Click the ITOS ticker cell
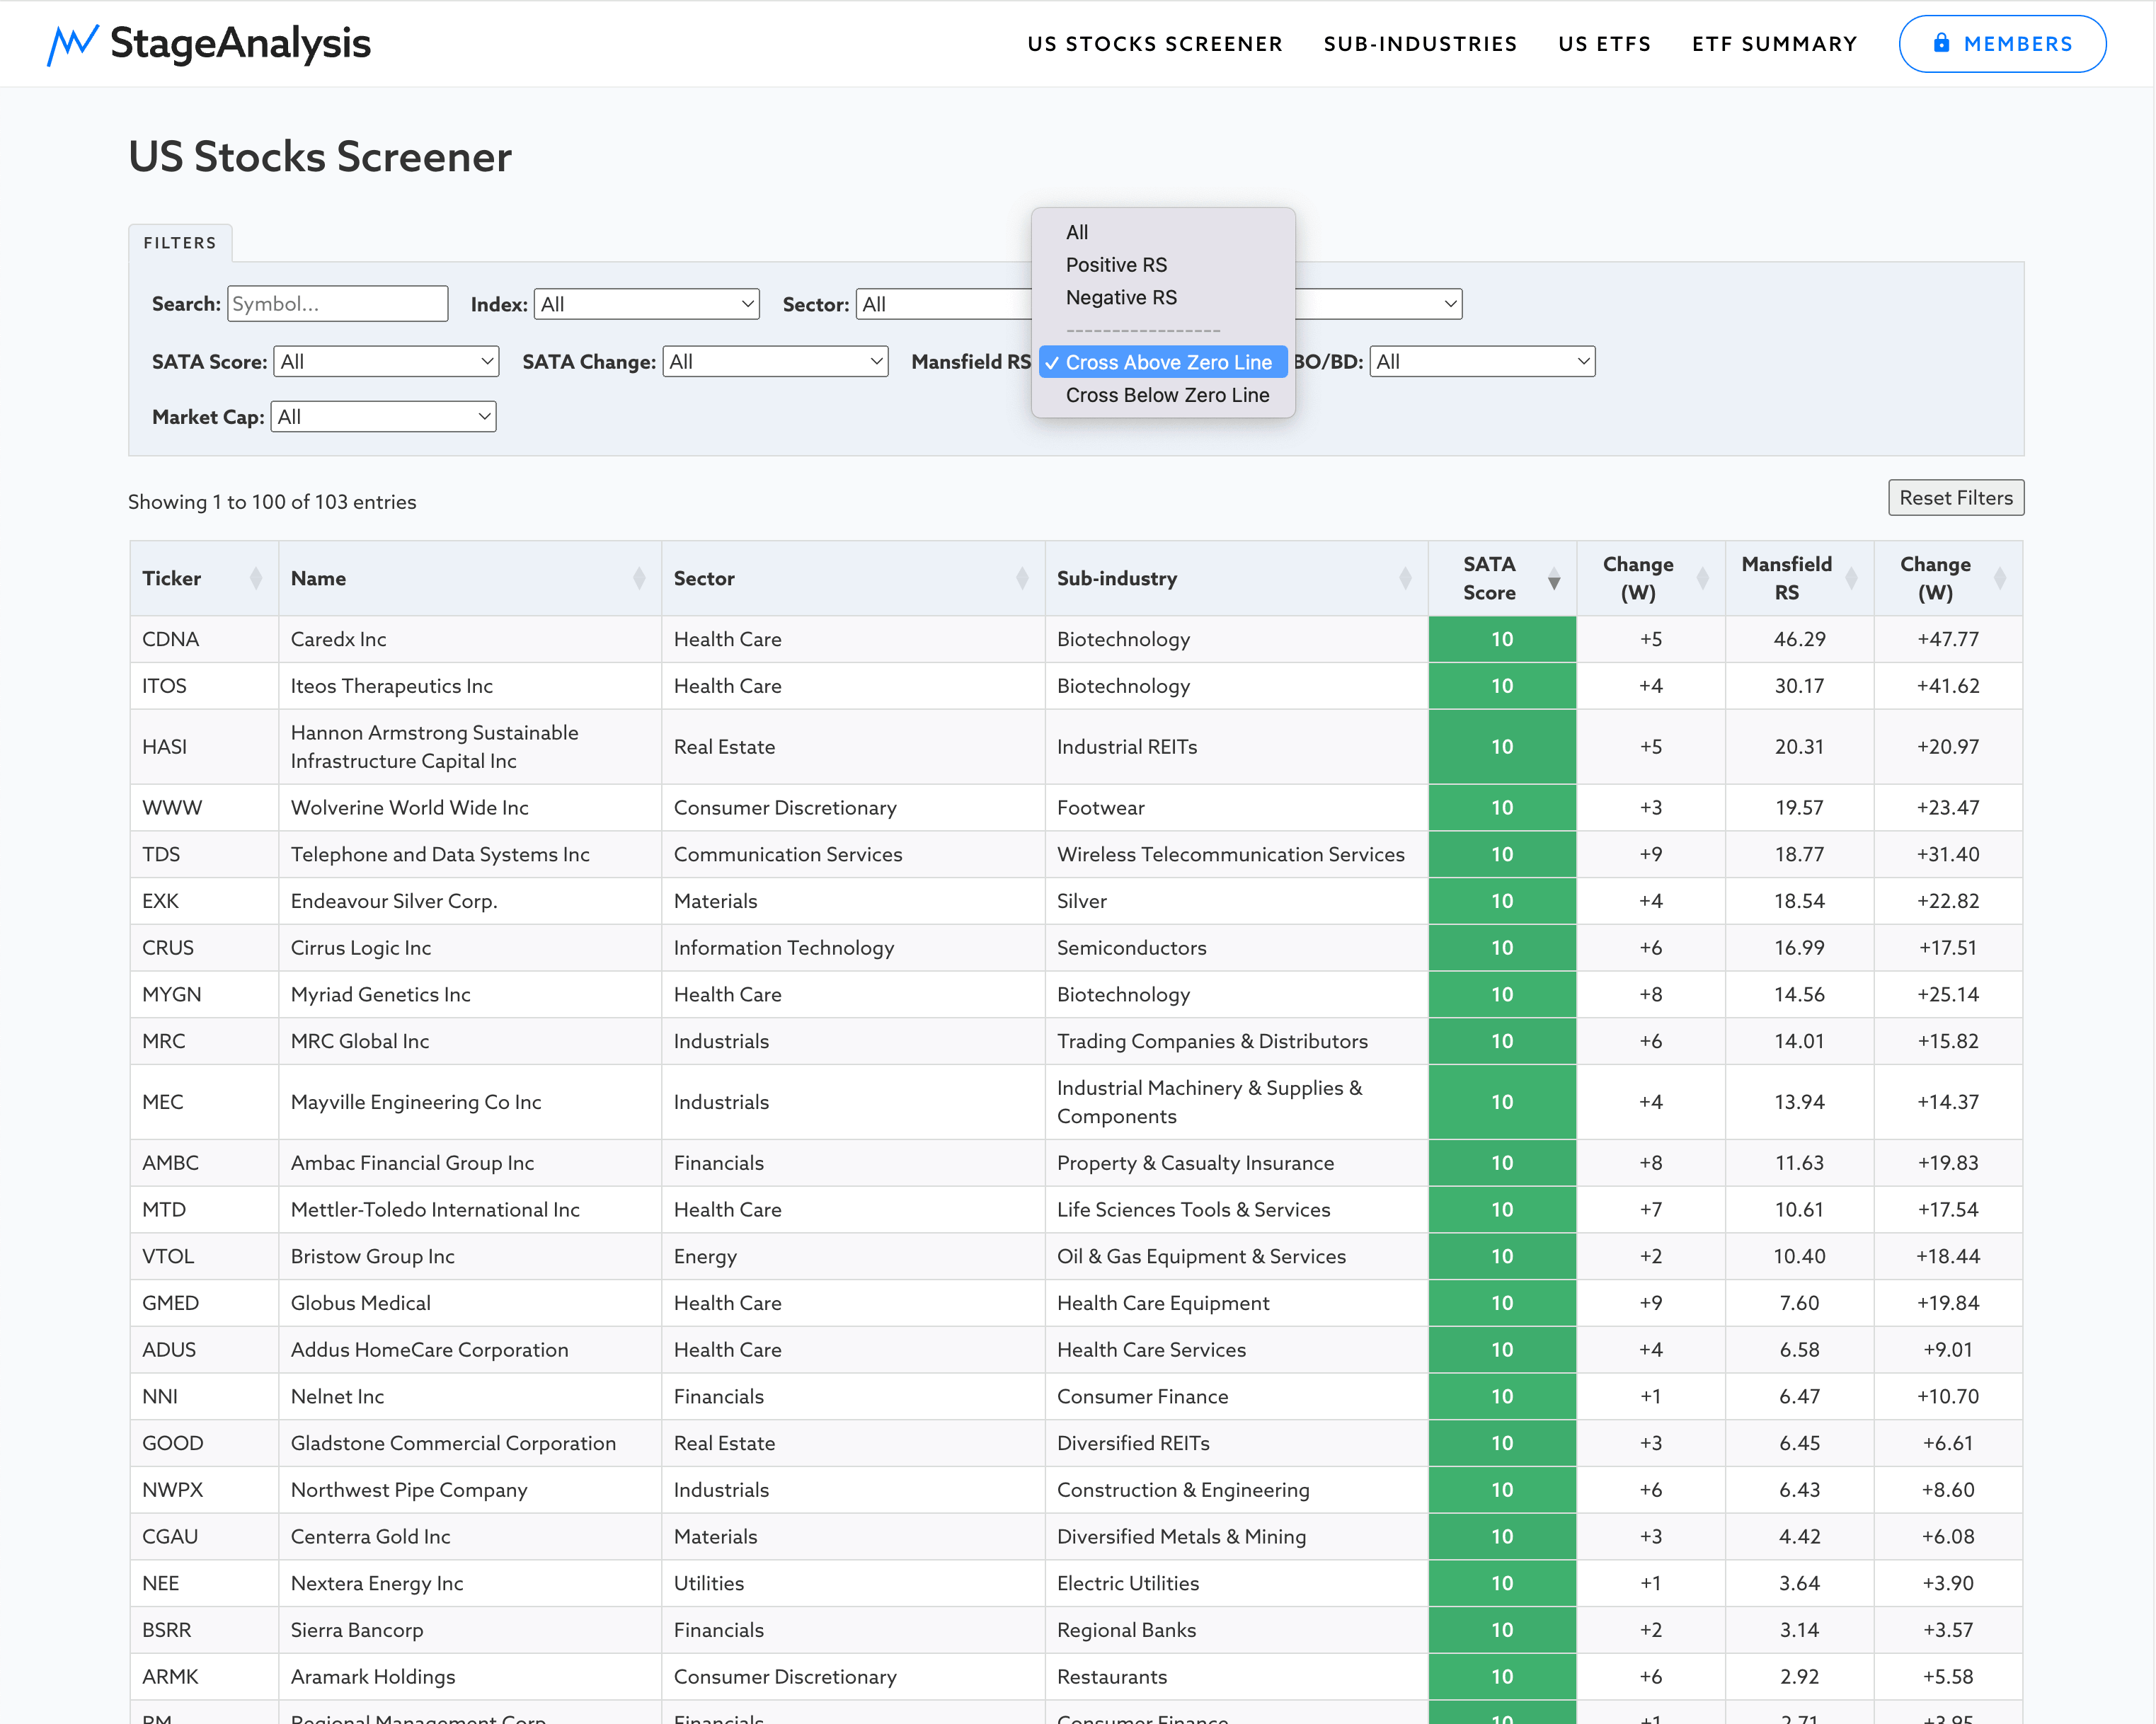 (204, 686)
